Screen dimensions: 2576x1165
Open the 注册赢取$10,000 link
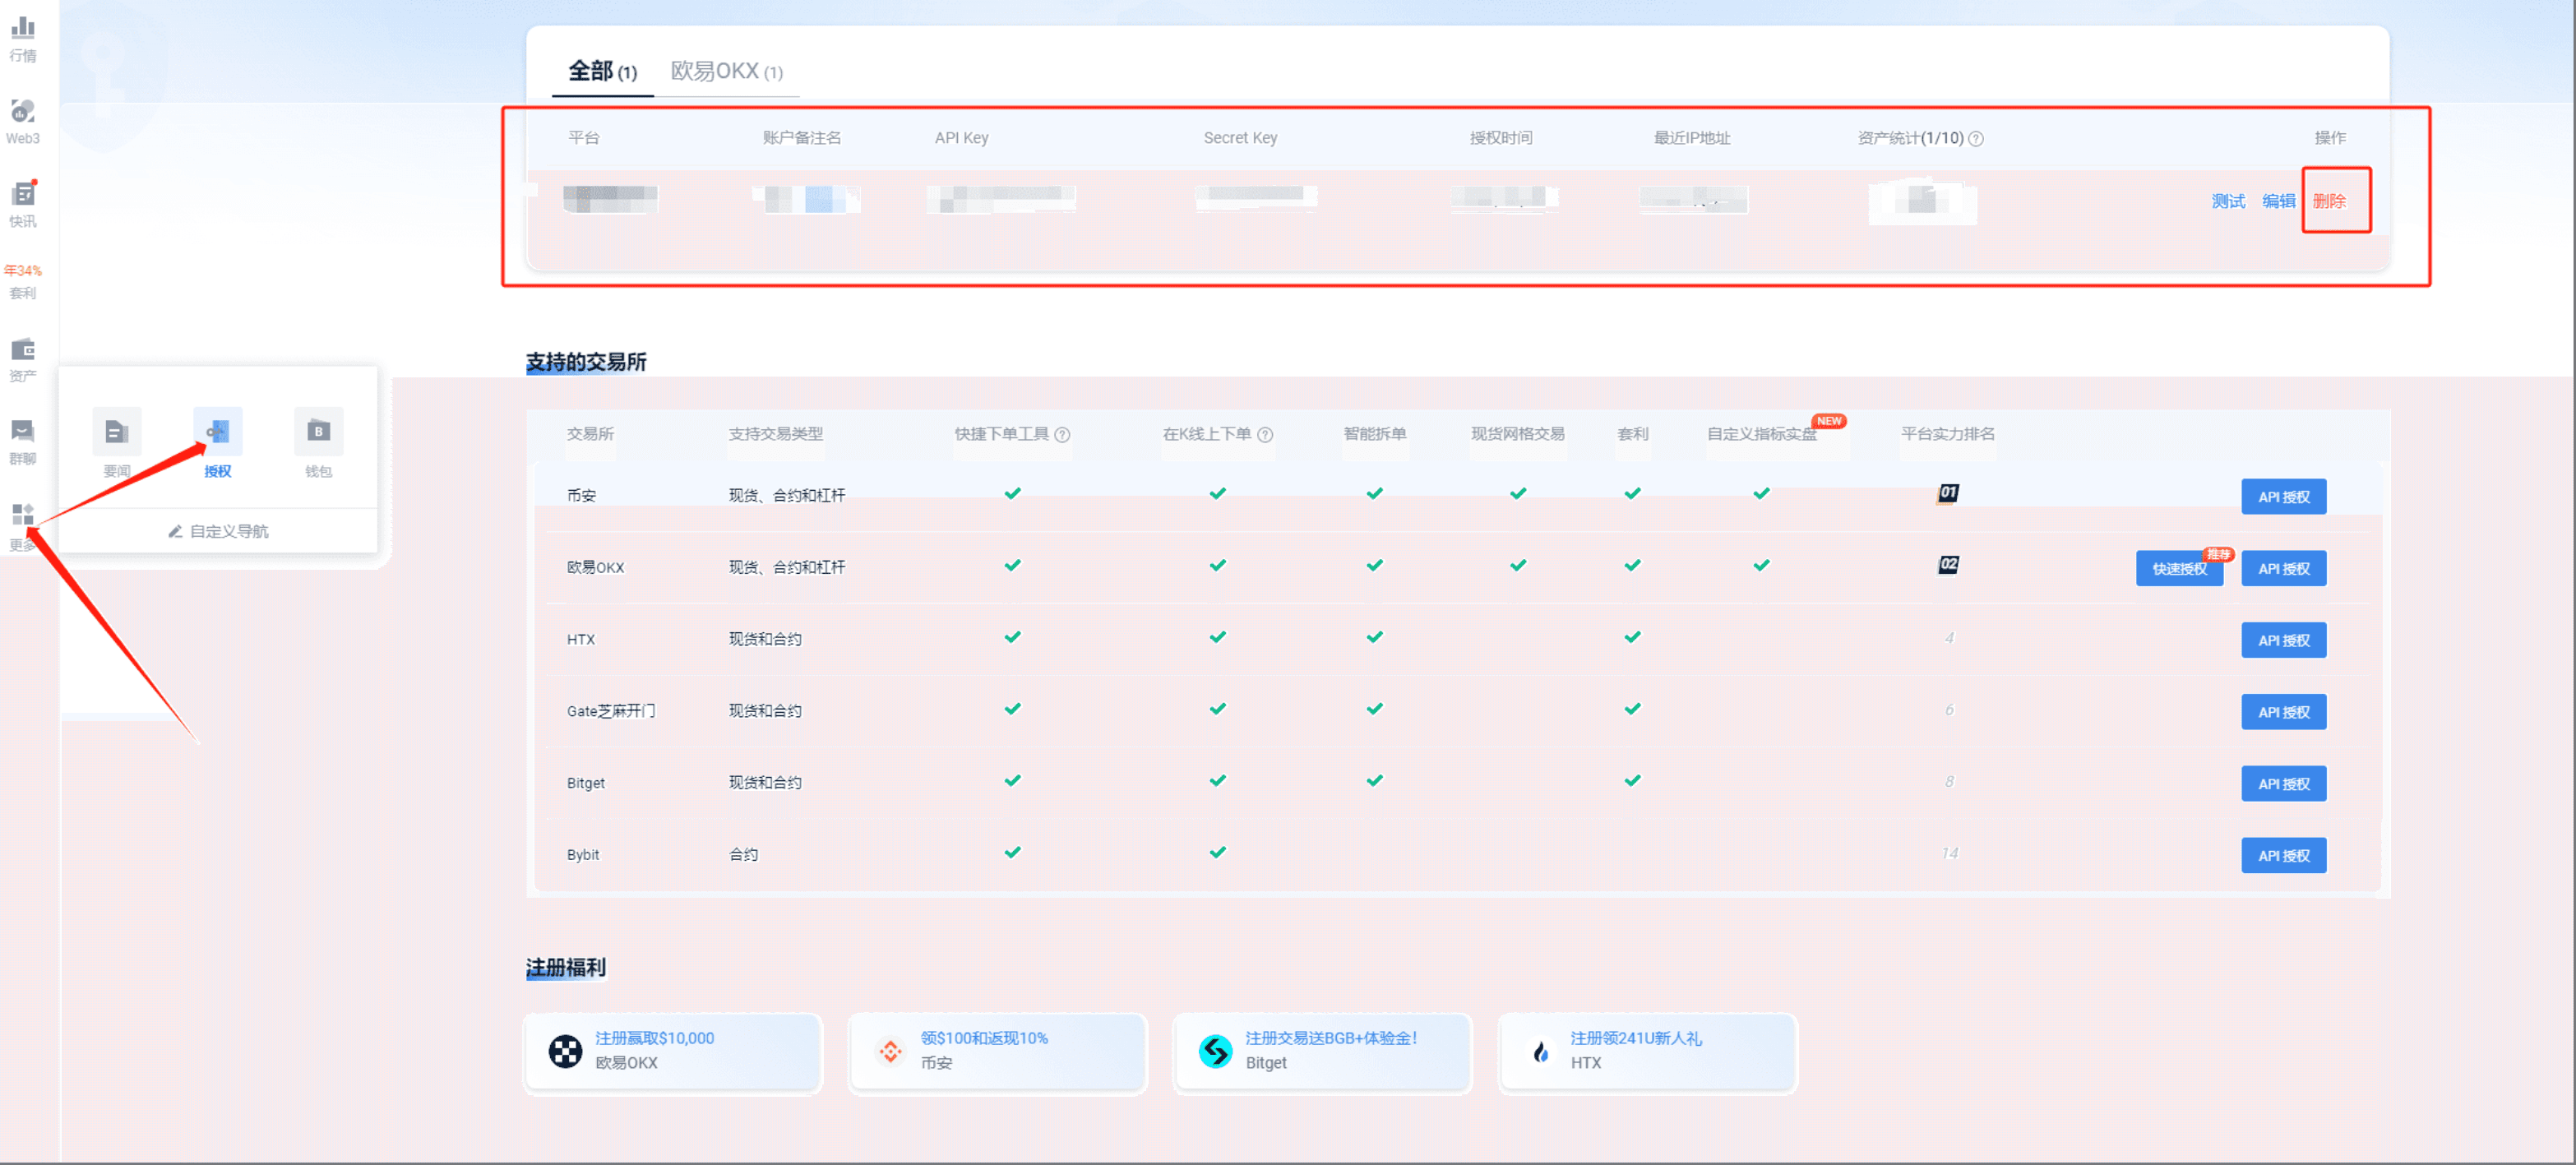coord(655,1038)
